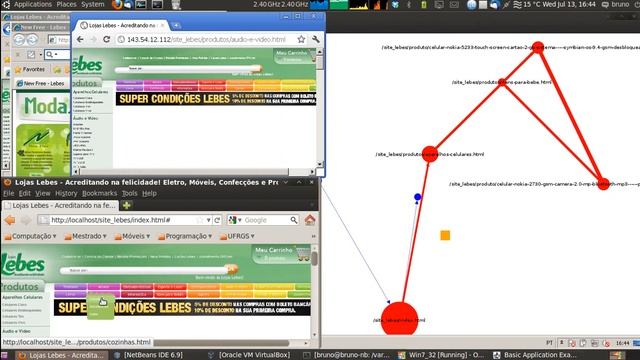Open Firefox URL history dropdown arrow
Viewport: 640px width, 360px height.
209,220
